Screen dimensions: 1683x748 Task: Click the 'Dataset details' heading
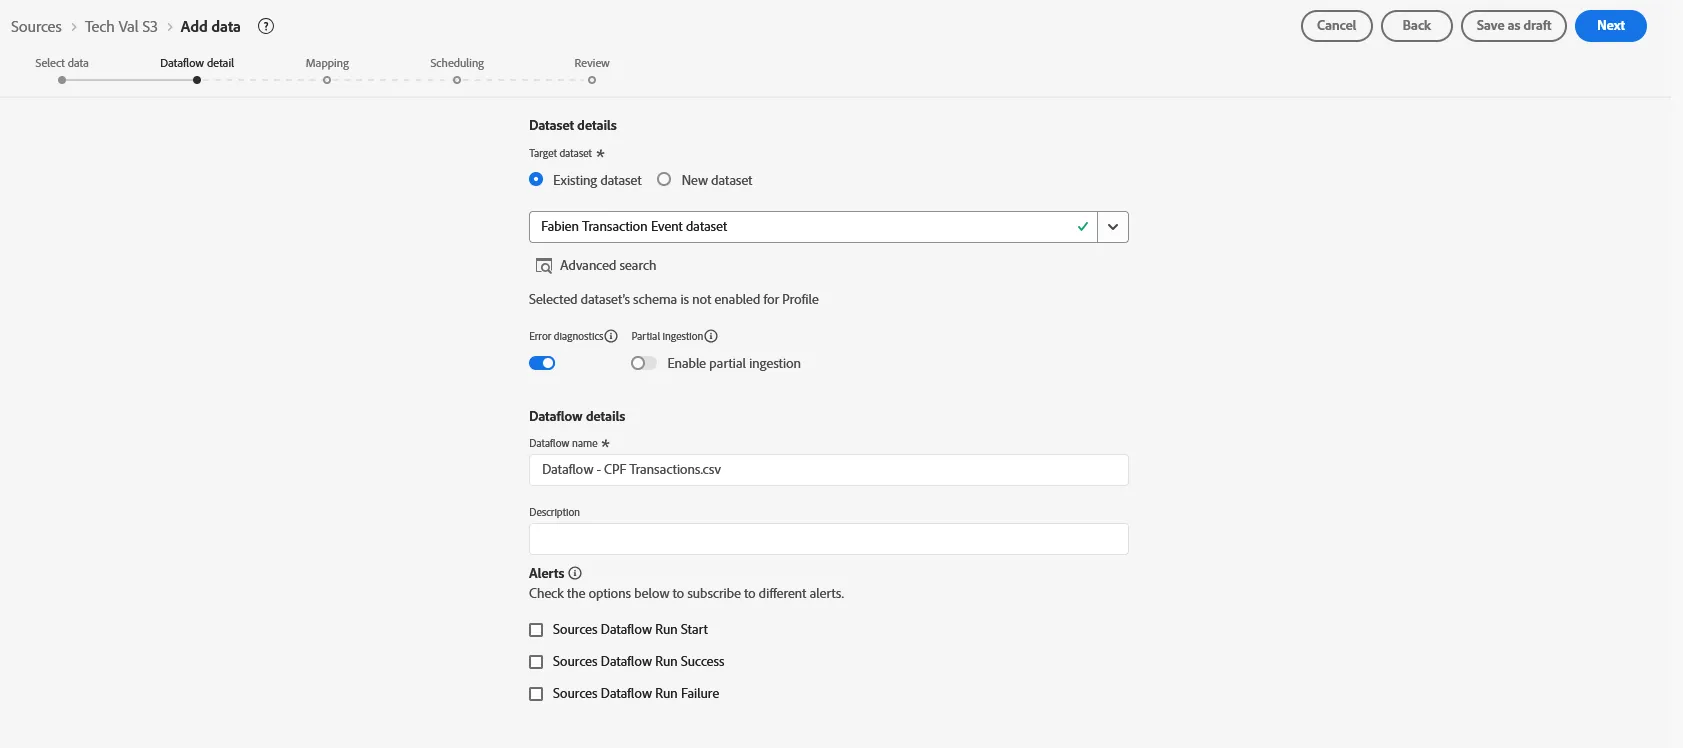pos(573,125)
